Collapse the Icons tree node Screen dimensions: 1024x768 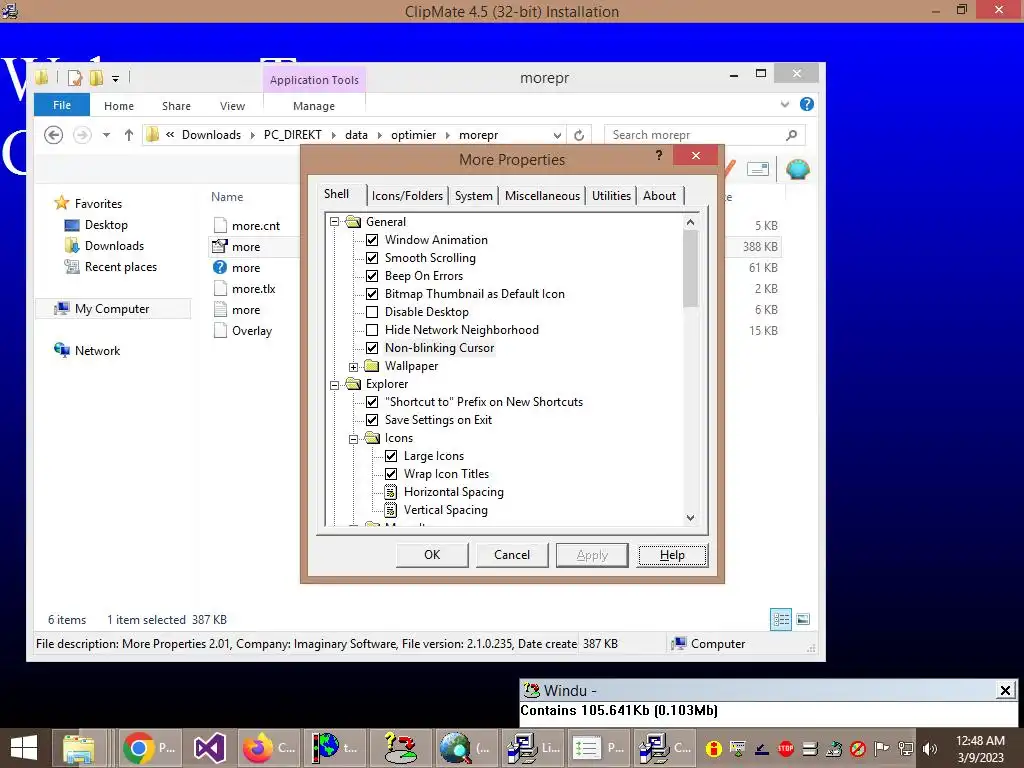click(x=353, y=439)
